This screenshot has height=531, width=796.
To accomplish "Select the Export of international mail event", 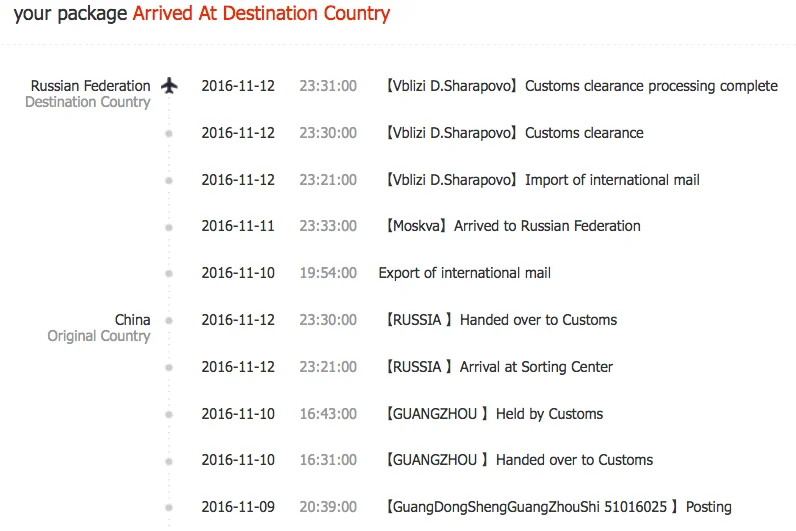I will pos(464,273).
